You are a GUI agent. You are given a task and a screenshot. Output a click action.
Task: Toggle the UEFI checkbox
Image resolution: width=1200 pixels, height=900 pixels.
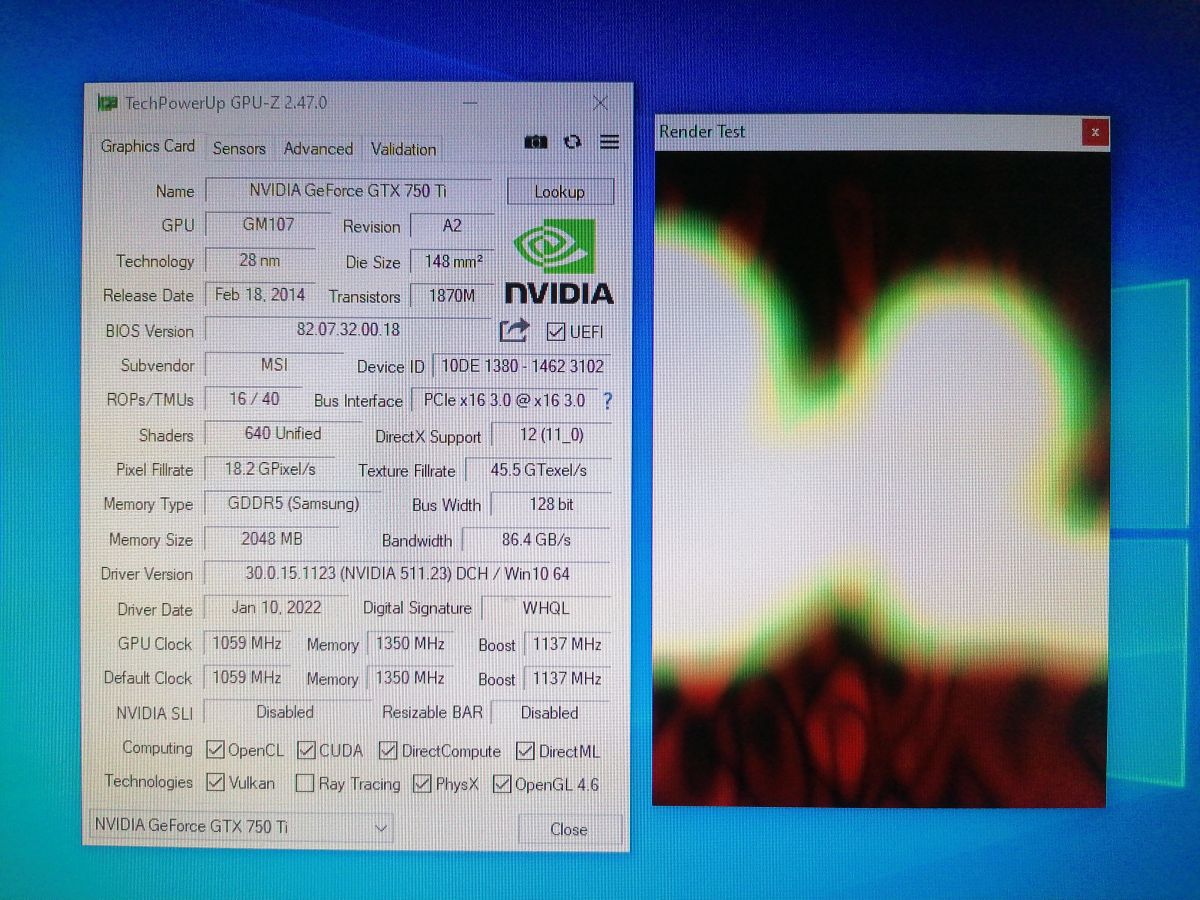click(556, 331)
